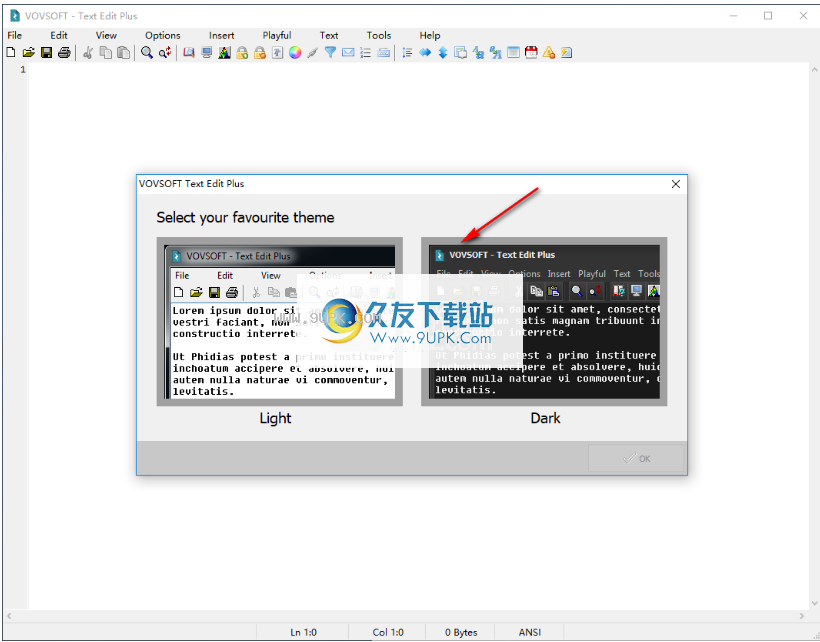Click the first padlock icon

[x=242, y=52]
